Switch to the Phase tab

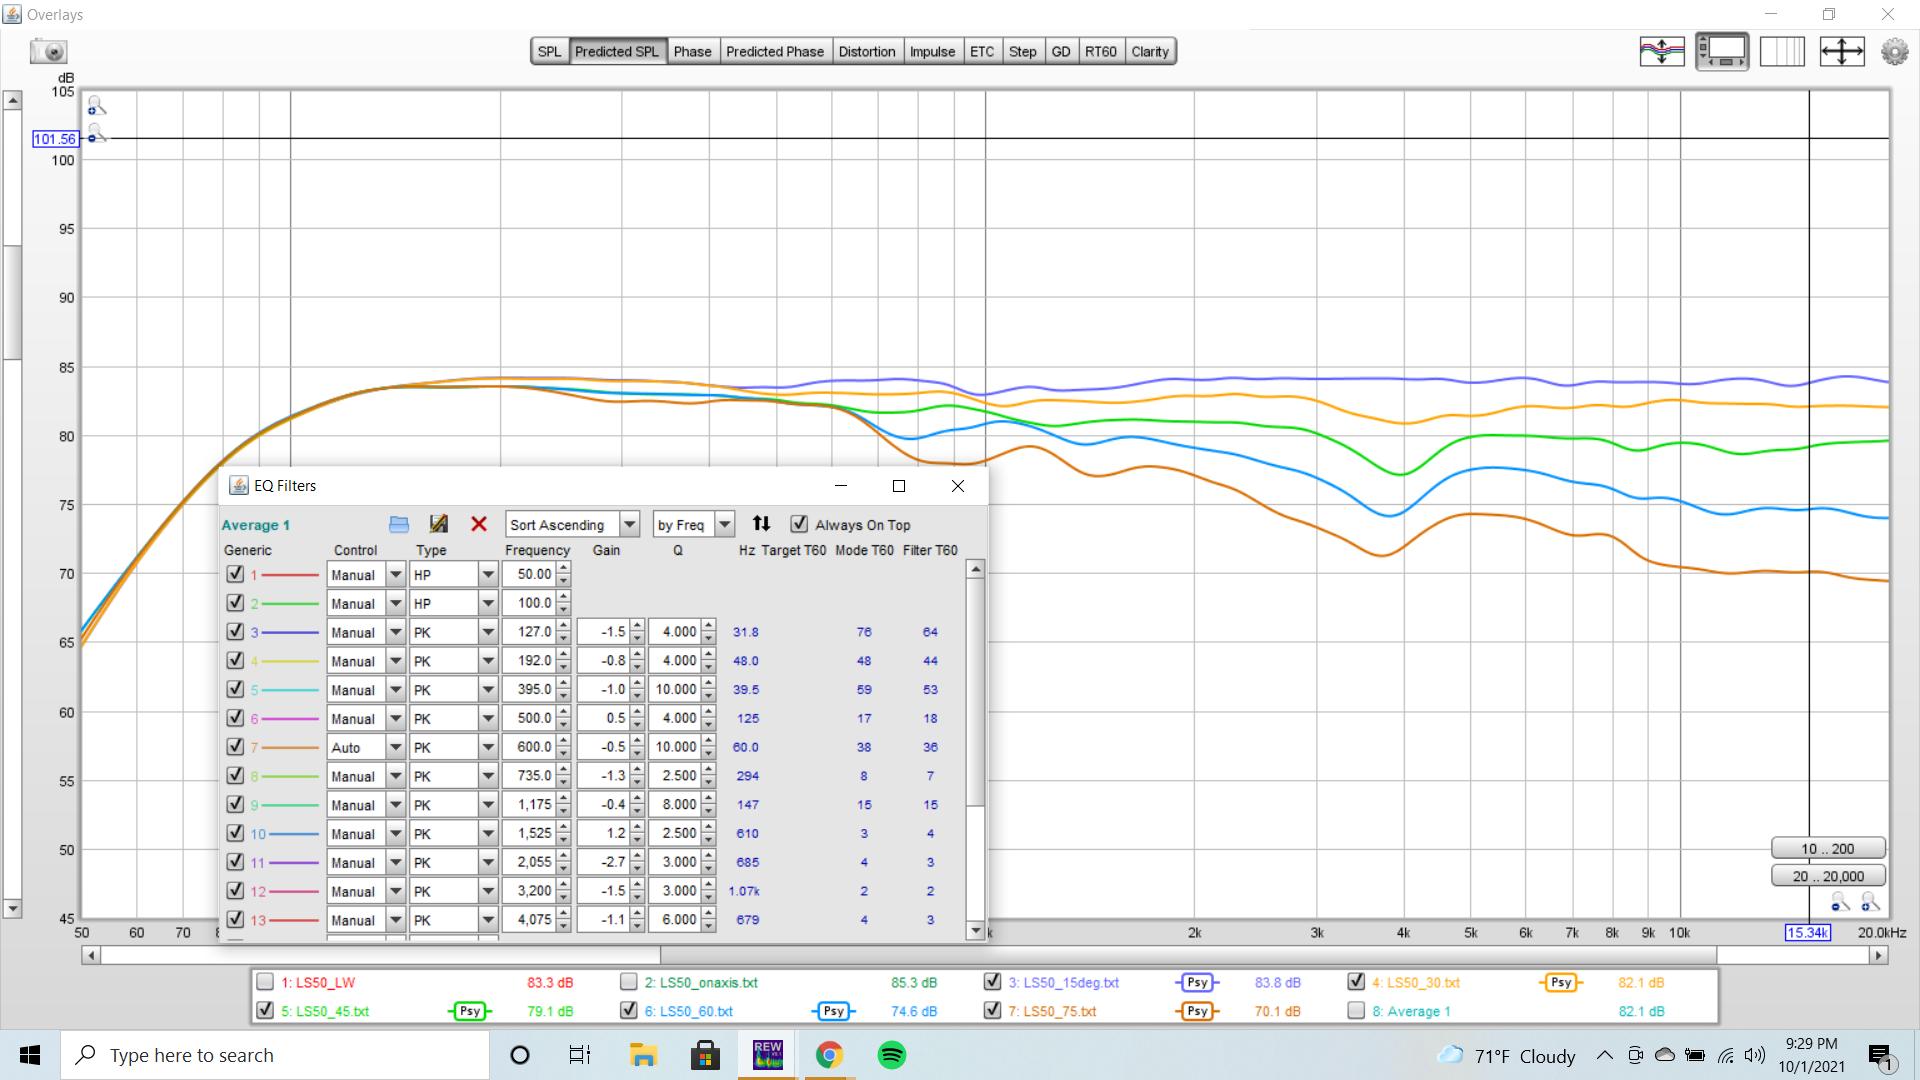click(692, 52)
